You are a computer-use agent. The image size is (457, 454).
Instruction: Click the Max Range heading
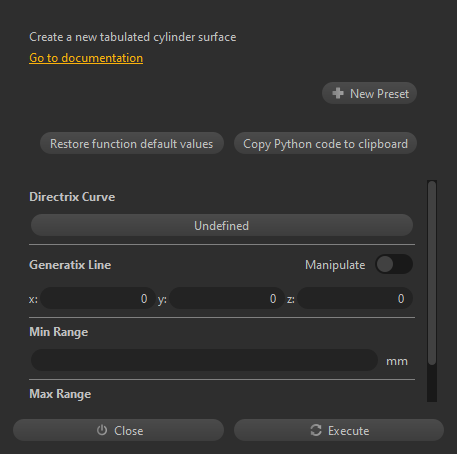click(x=60, y=394)
